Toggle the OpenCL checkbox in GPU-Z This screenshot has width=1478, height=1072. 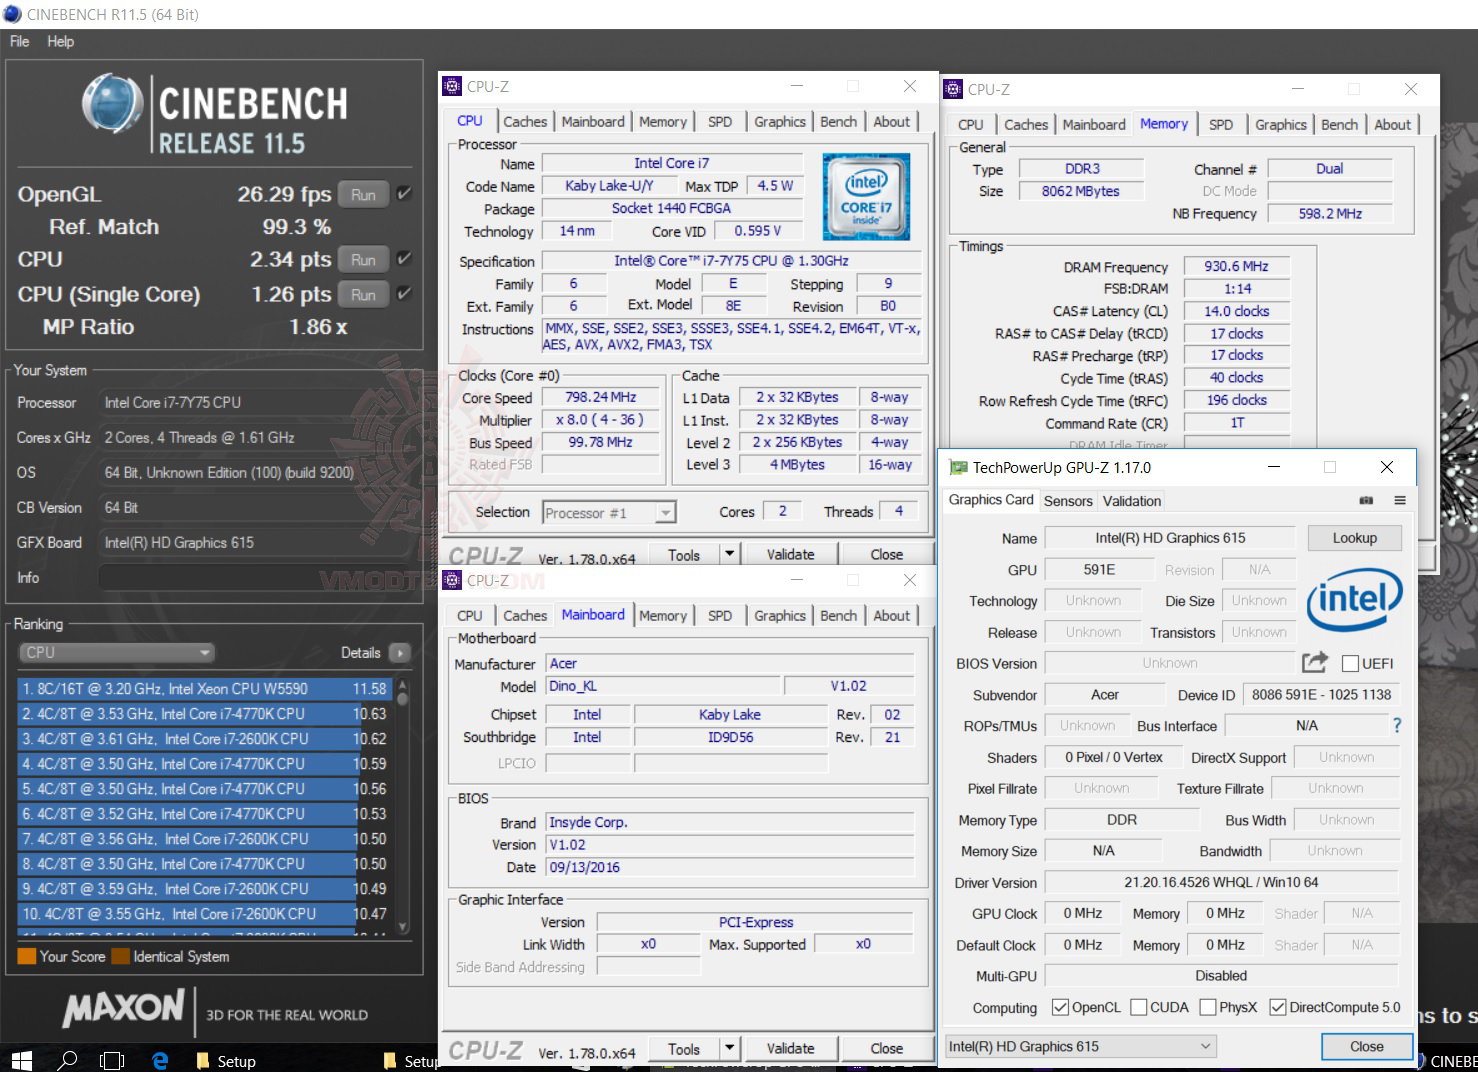(1061, 1007)
